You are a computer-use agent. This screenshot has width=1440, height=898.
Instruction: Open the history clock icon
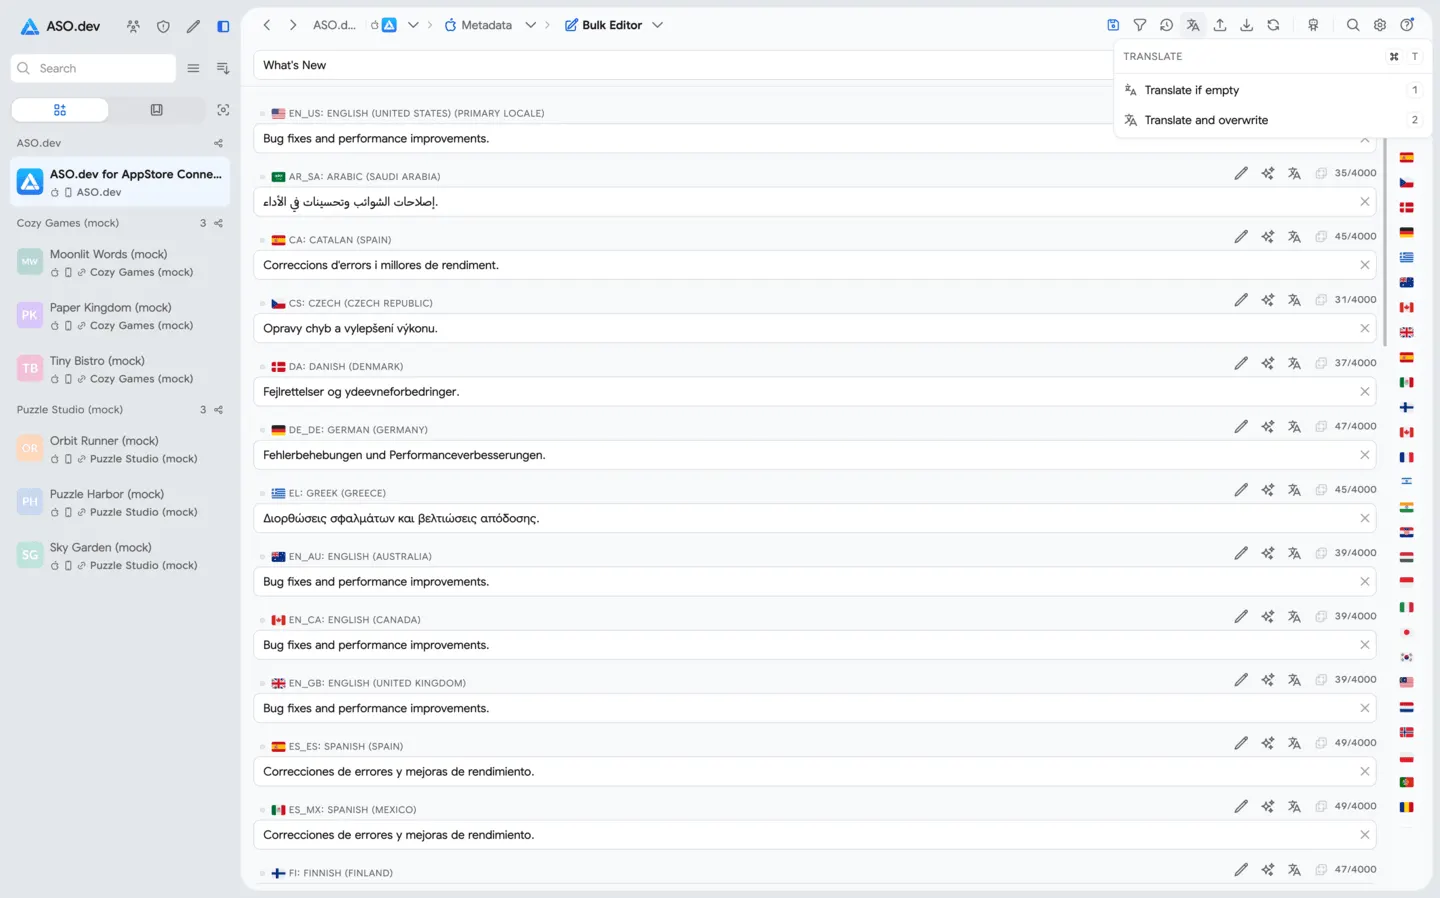[1166, 25]
